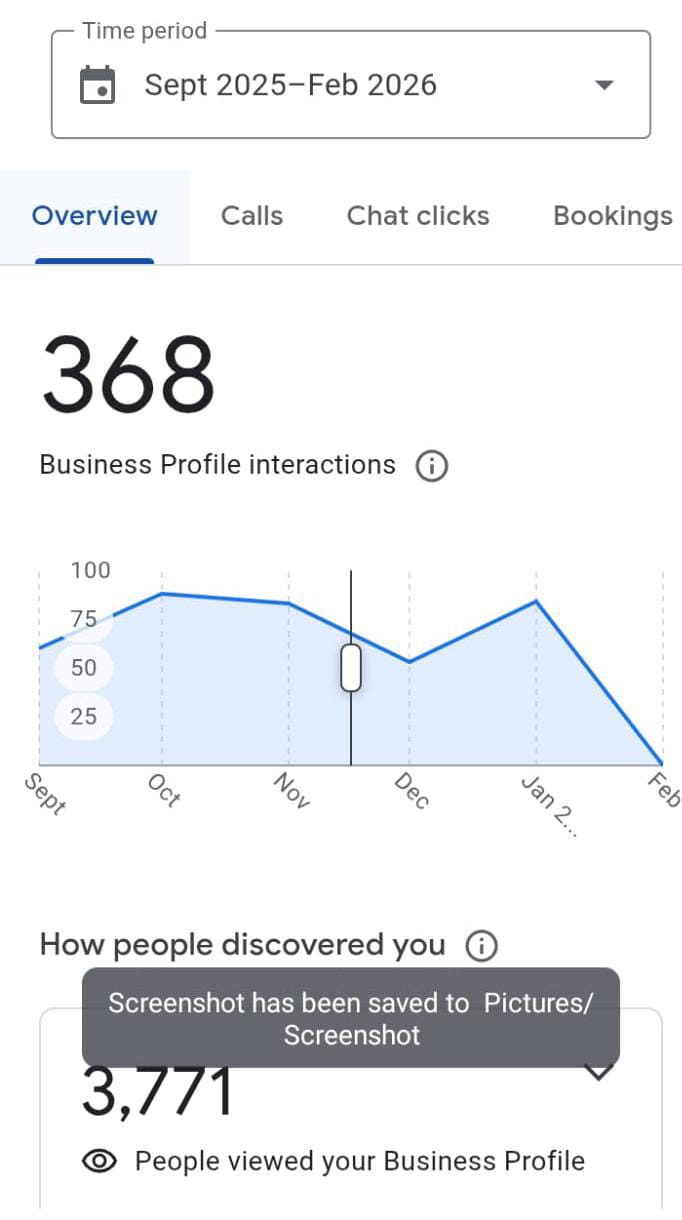
Task: Tap the screenshot saved notification toast
Action: coord(351,1018)
